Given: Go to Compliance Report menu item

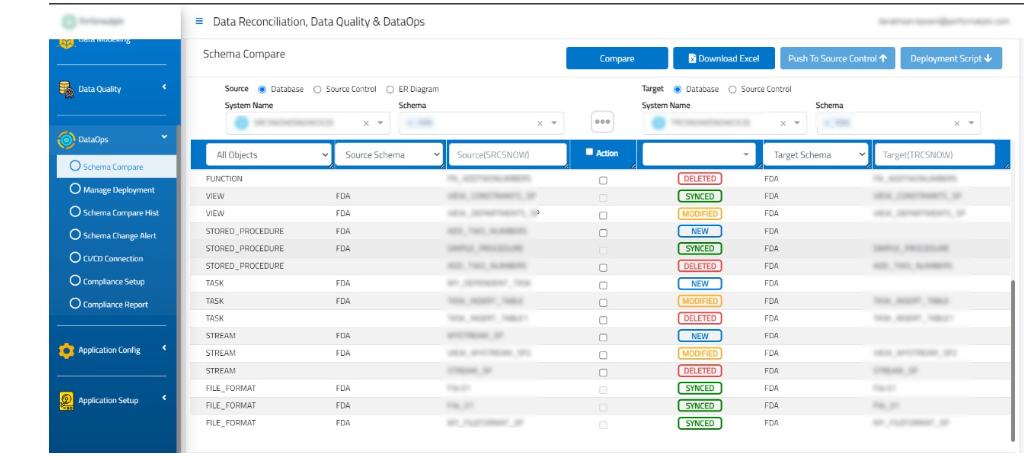Looking at the screenshot, I should click(x=115, y=304).
